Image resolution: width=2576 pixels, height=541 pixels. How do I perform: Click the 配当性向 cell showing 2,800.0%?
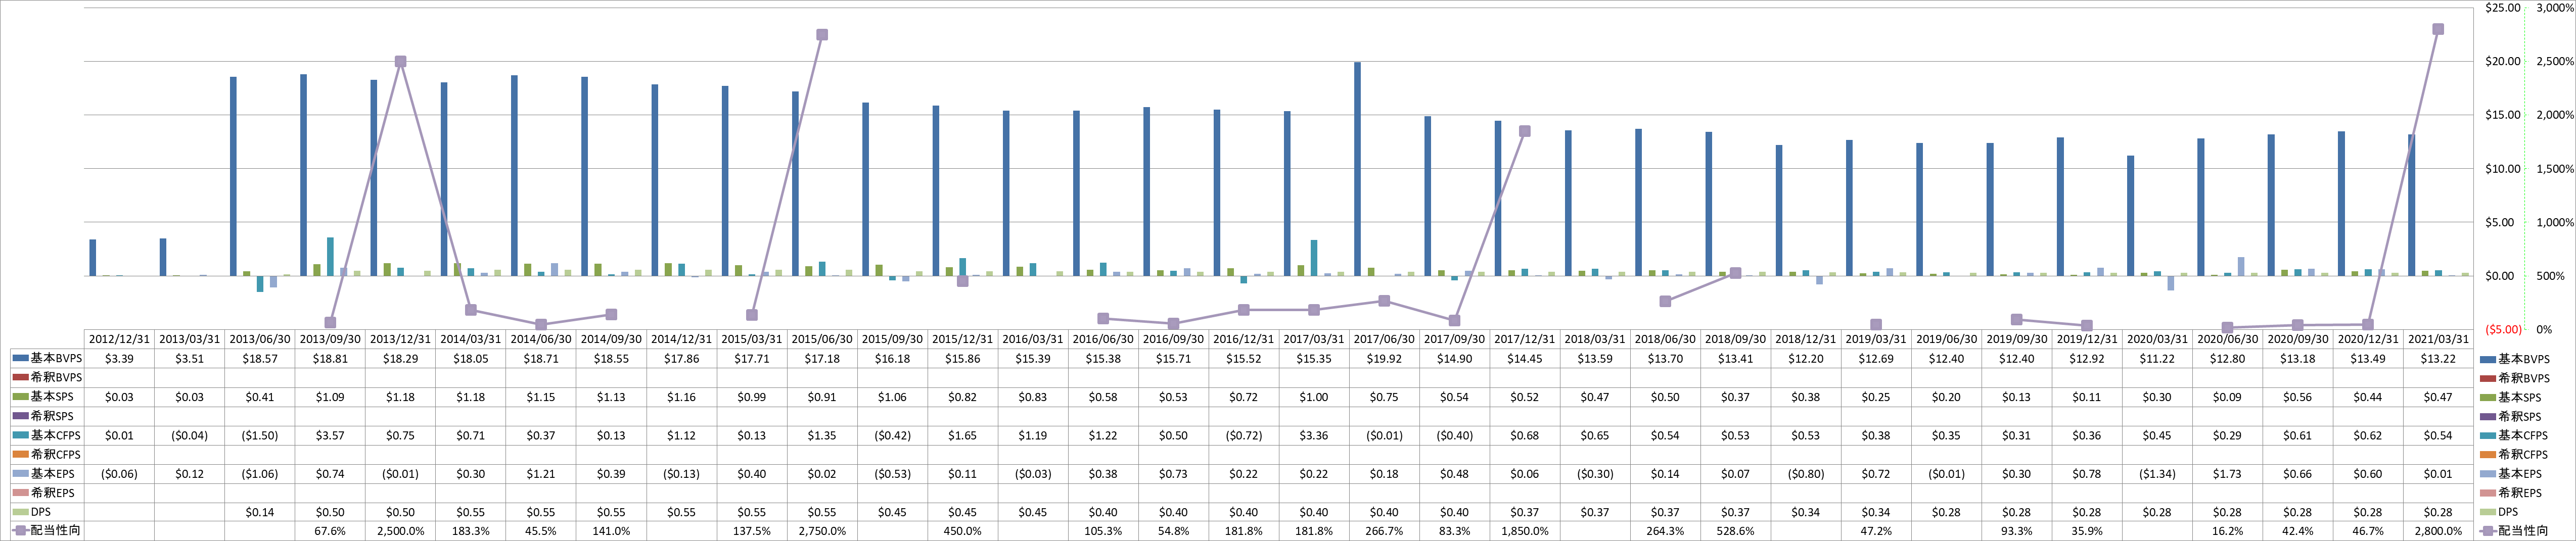click(x=2438, y=531)
